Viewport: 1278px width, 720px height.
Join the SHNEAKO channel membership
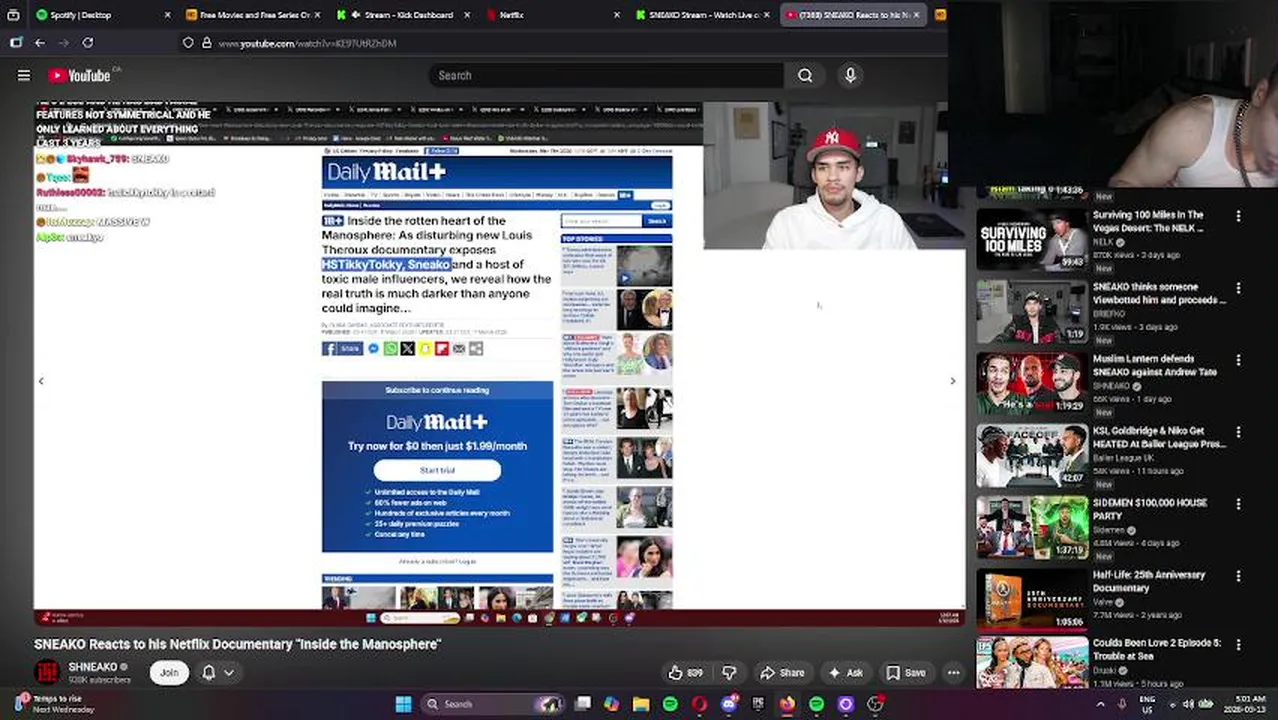(x=169, y=672)
